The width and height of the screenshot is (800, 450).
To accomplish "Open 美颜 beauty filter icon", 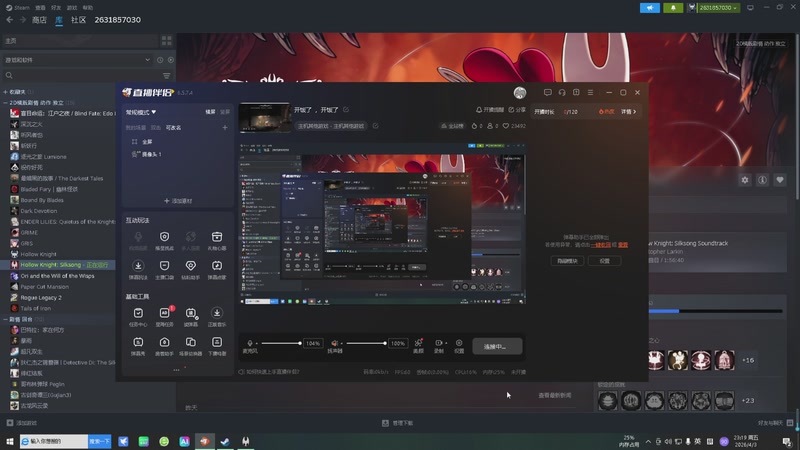I will pos(418,345).
